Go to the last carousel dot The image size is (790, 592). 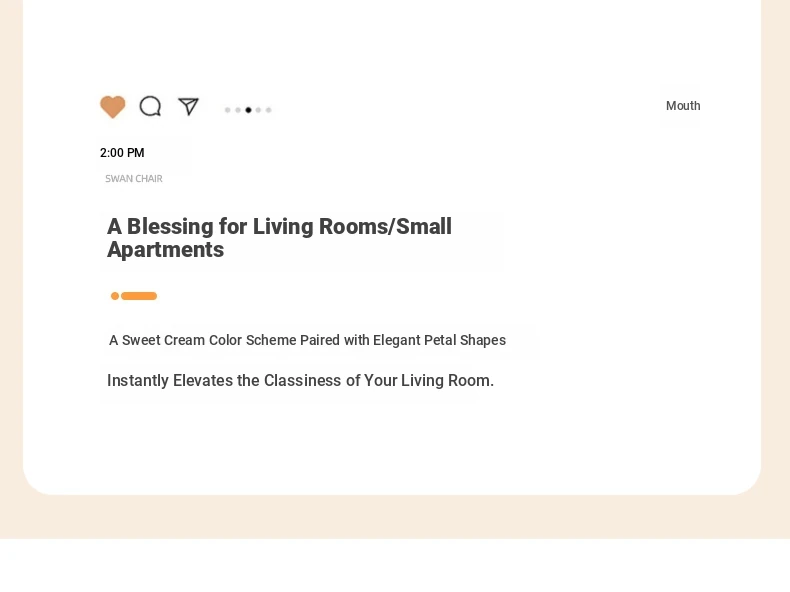click(268, 110)
